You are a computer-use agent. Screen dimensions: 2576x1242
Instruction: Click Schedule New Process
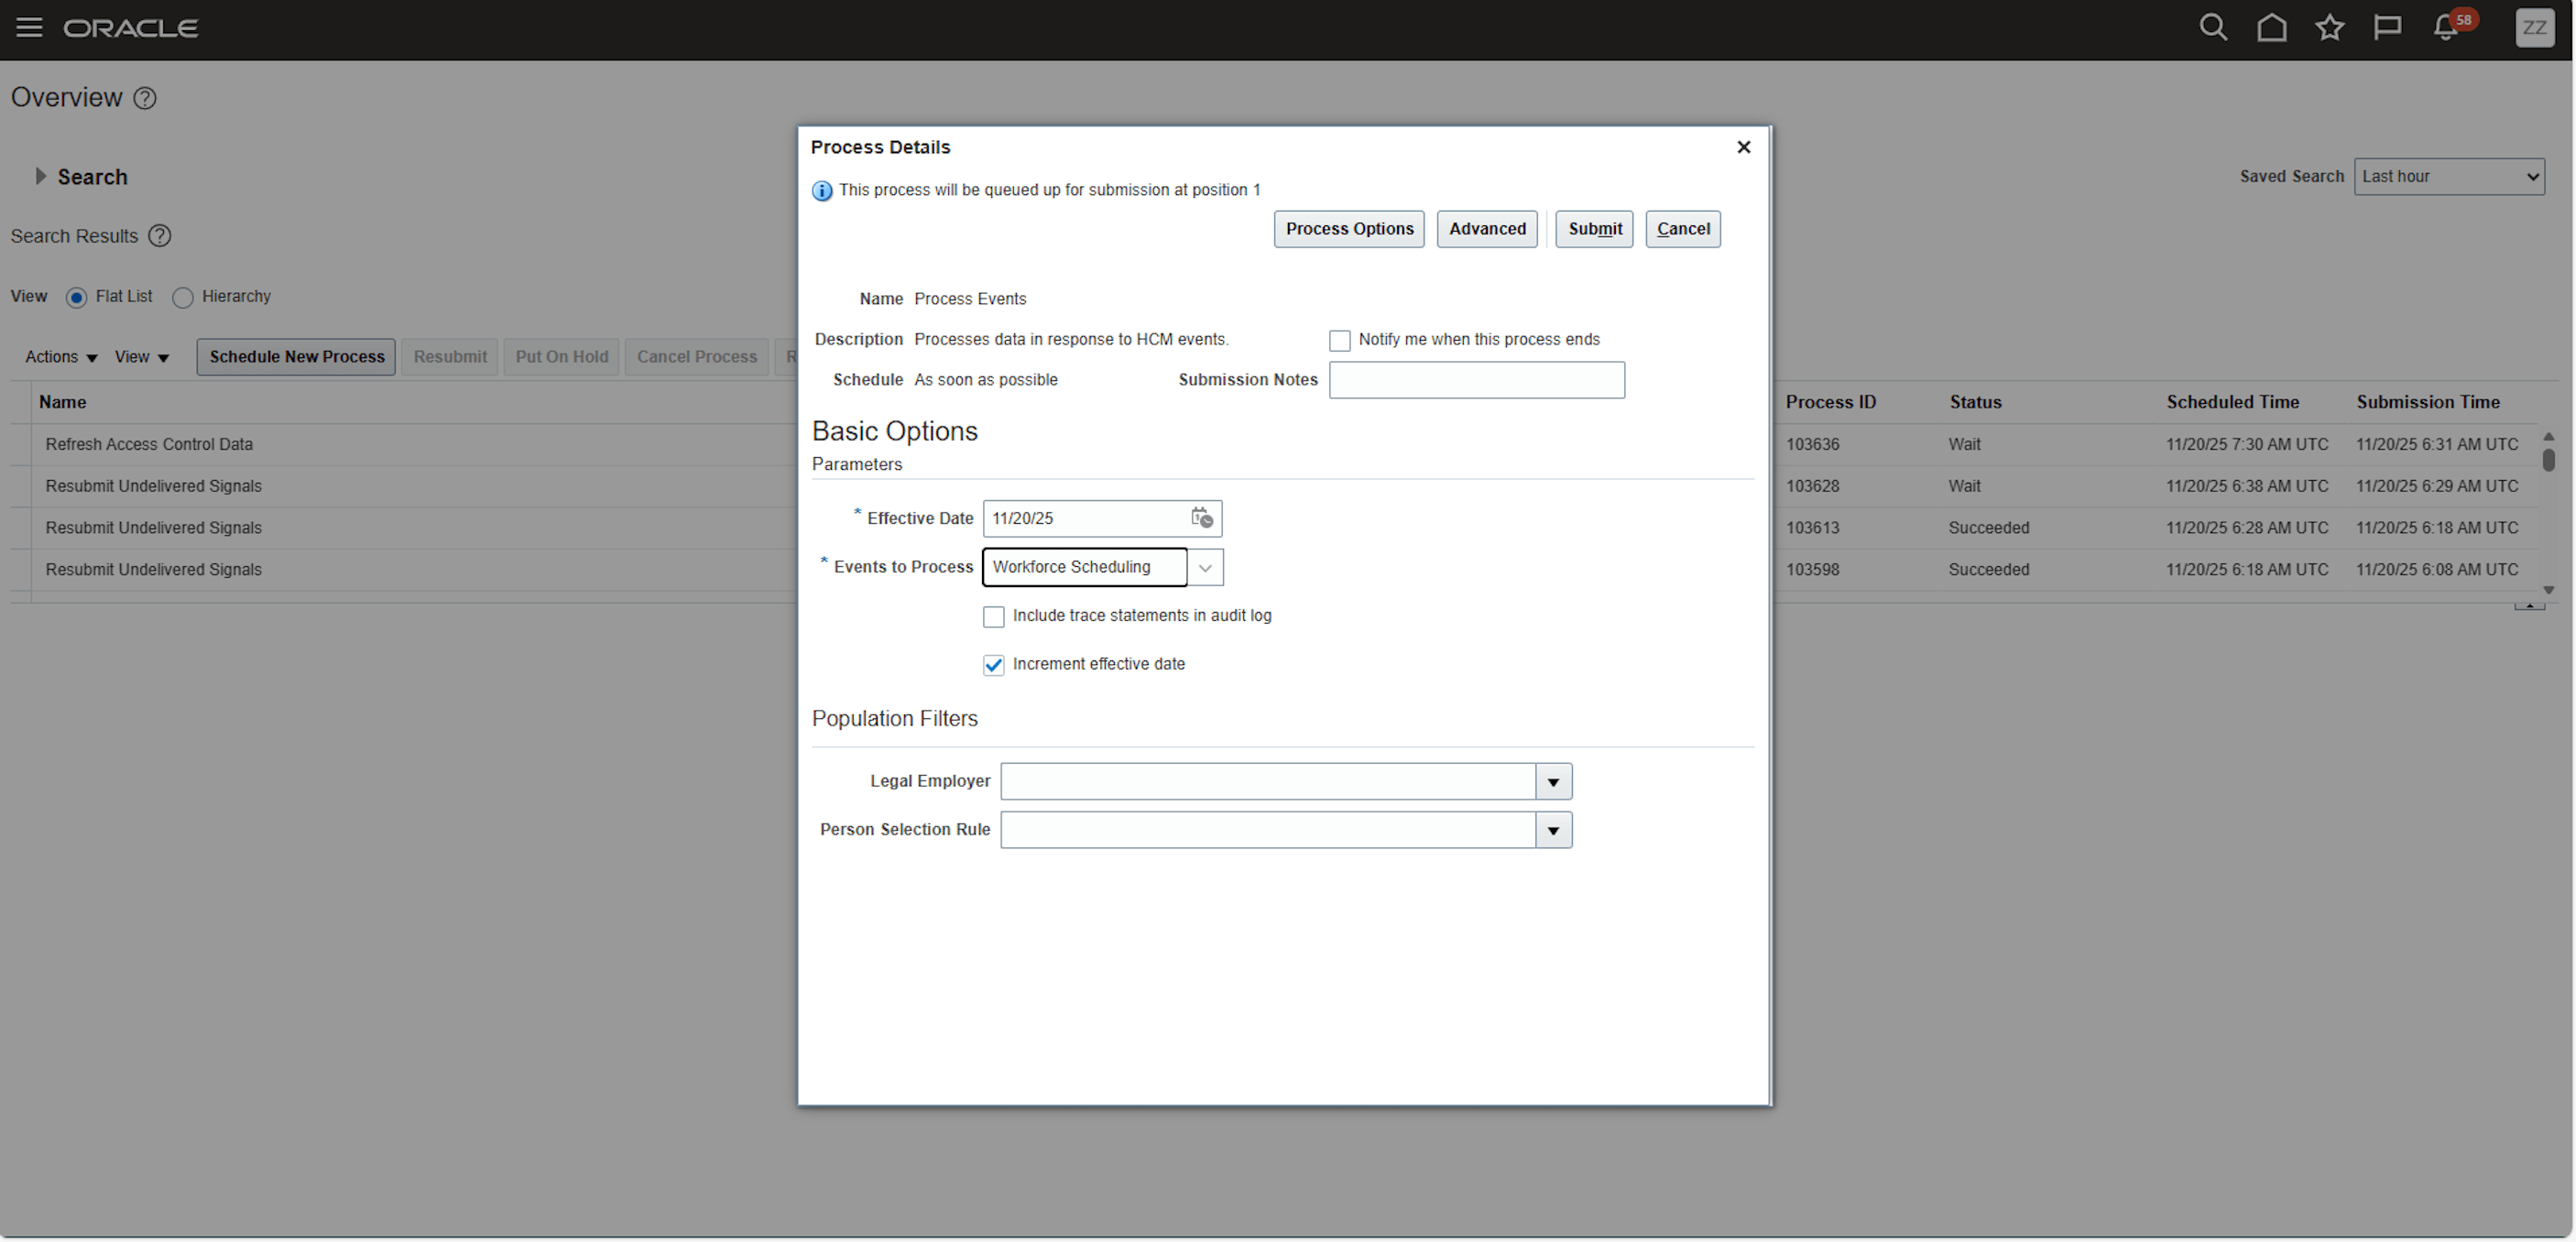tap(295, 357)
